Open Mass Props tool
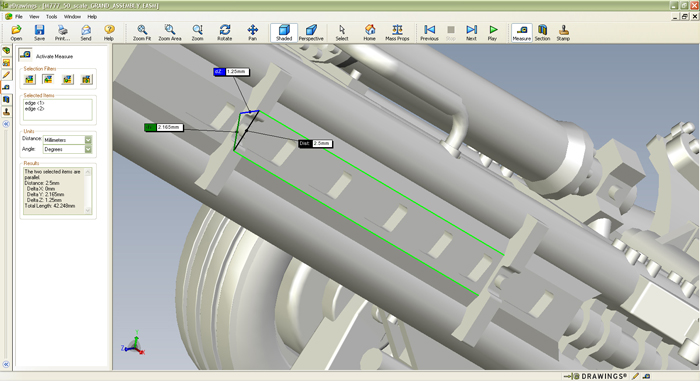Screen dimensions: 700x381 [x=397, y=33]
